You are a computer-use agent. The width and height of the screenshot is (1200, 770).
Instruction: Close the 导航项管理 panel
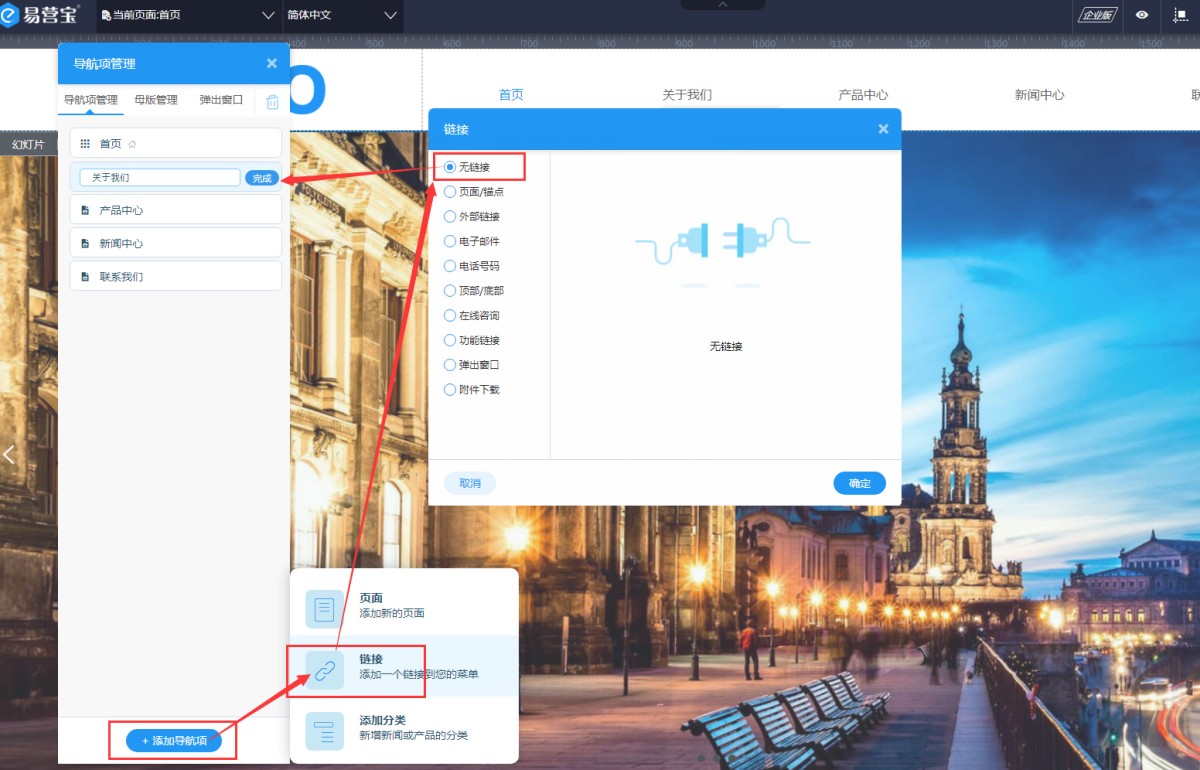(272, 63)
